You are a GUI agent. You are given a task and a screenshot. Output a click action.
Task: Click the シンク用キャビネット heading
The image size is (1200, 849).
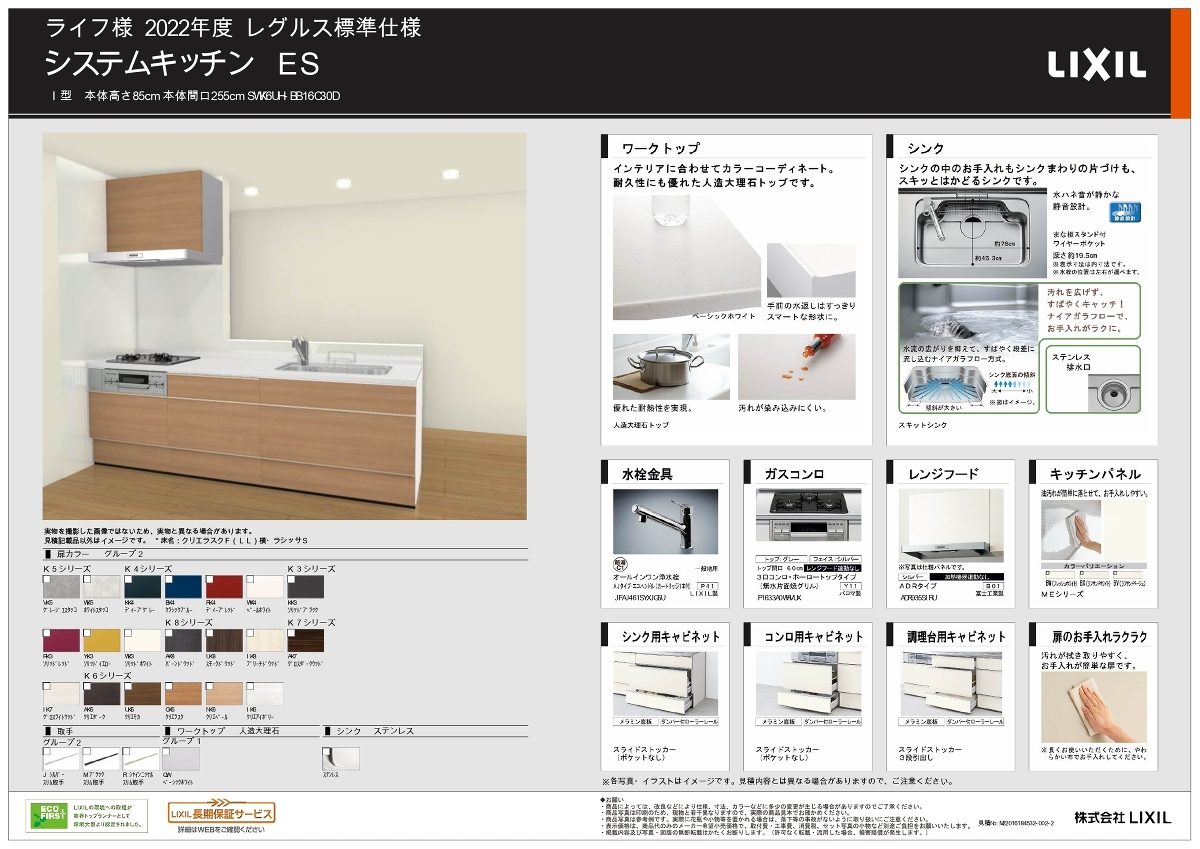[x=670, y=637]
